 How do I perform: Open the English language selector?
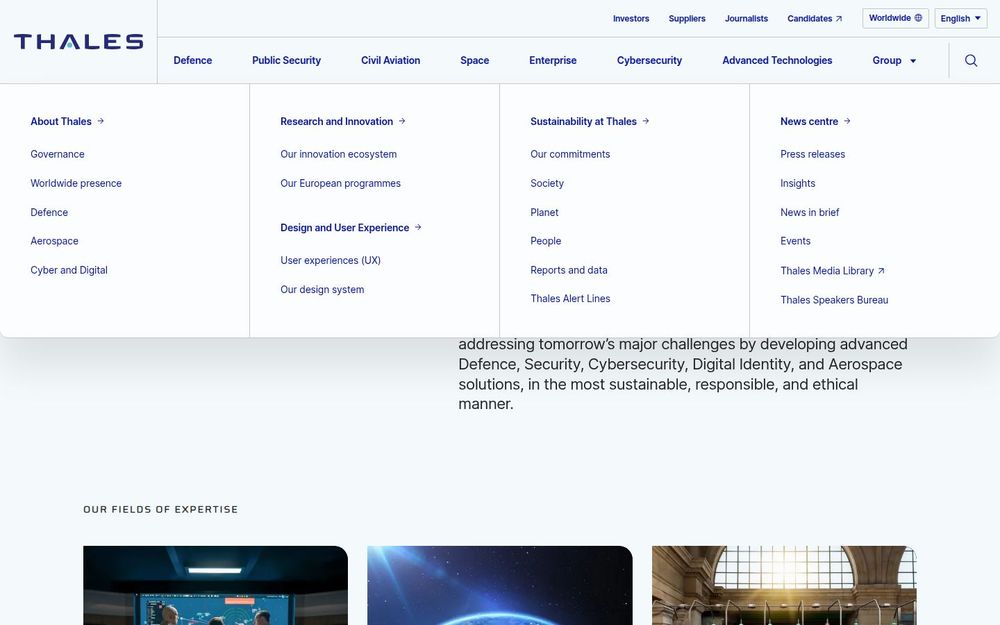959,17
